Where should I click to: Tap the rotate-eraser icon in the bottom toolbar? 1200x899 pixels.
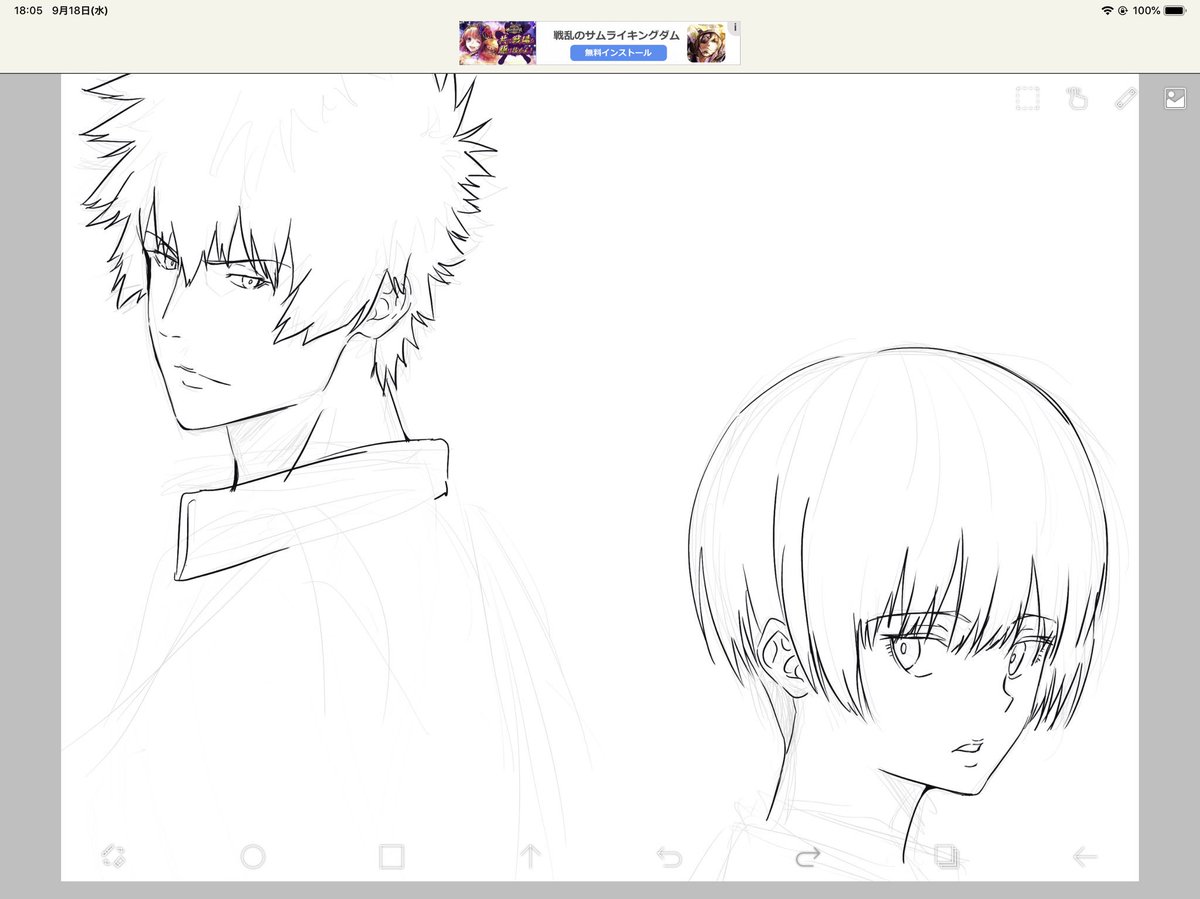click(114, 856)
